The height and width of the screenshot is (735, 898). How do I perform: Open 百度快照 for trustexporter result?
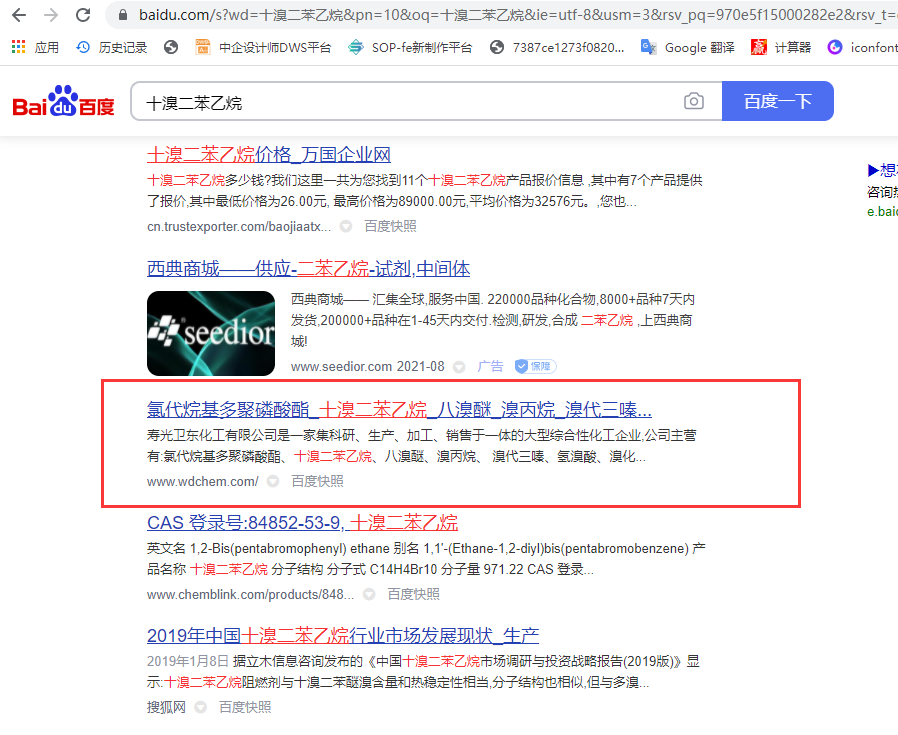click(391, 226)
